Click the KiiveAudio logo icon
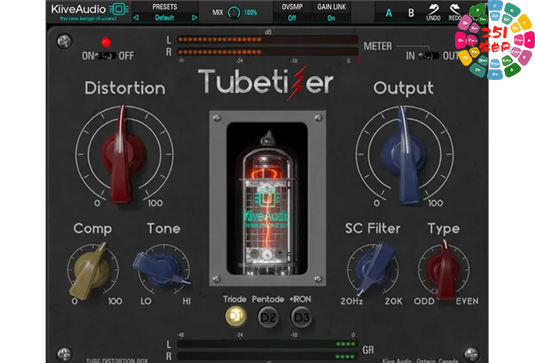 (118, 9)
